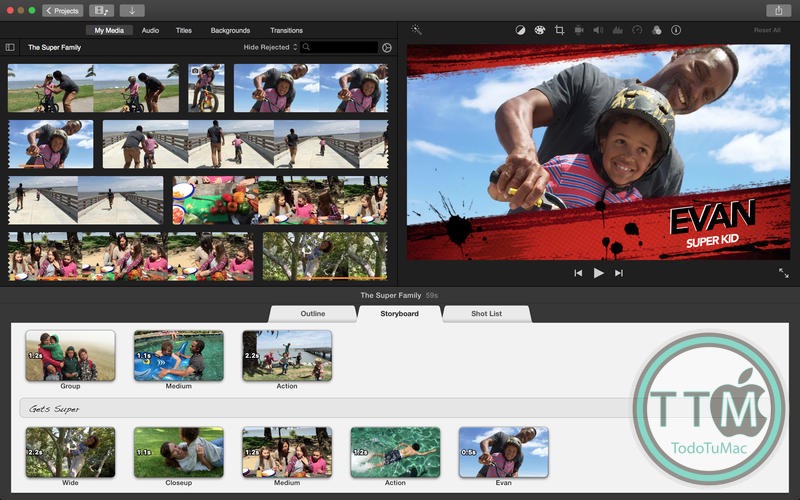The image size is (800, 500).
Task: Open the stabilization camera tool
Action: [x=579, y=30]
